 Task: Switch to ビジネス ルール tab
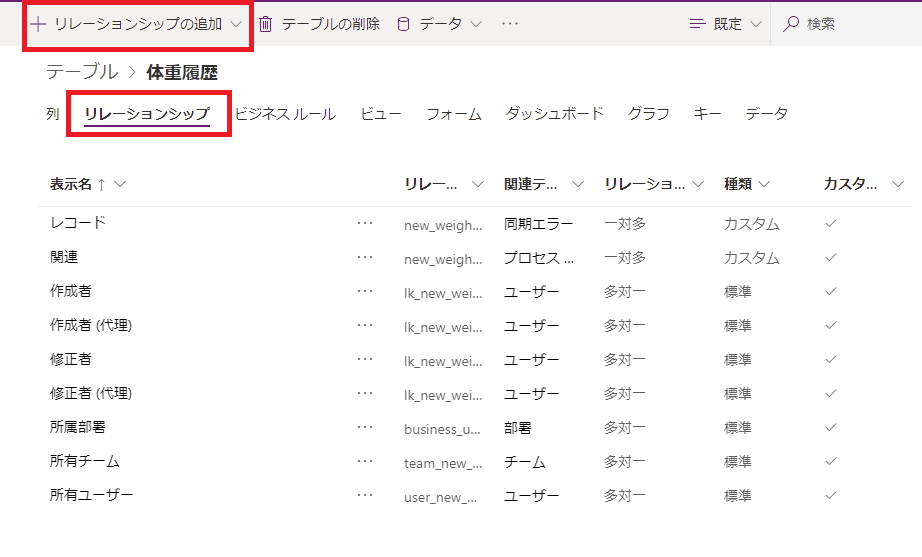(285, 114)
